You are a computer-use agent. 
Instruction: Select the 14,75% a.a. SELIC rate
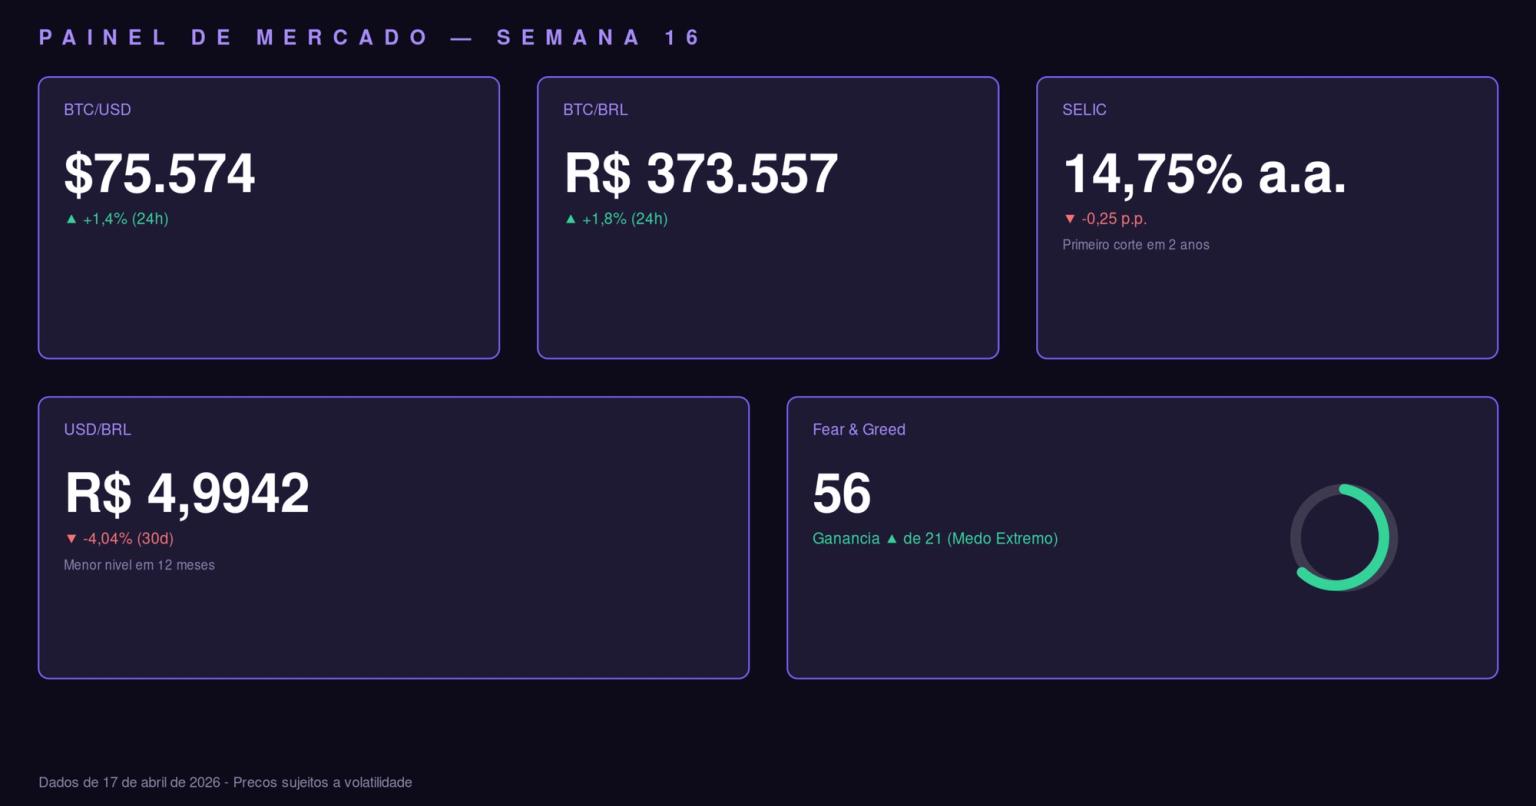[1204, 174]
